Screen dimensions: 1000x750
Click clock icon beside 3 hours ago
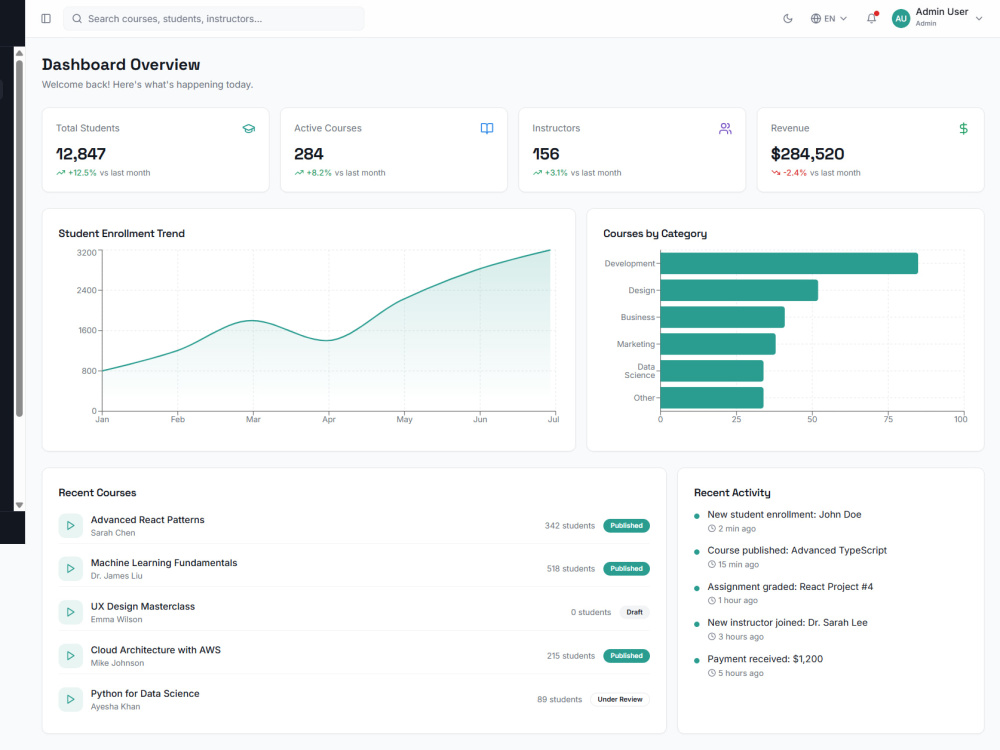712,636
